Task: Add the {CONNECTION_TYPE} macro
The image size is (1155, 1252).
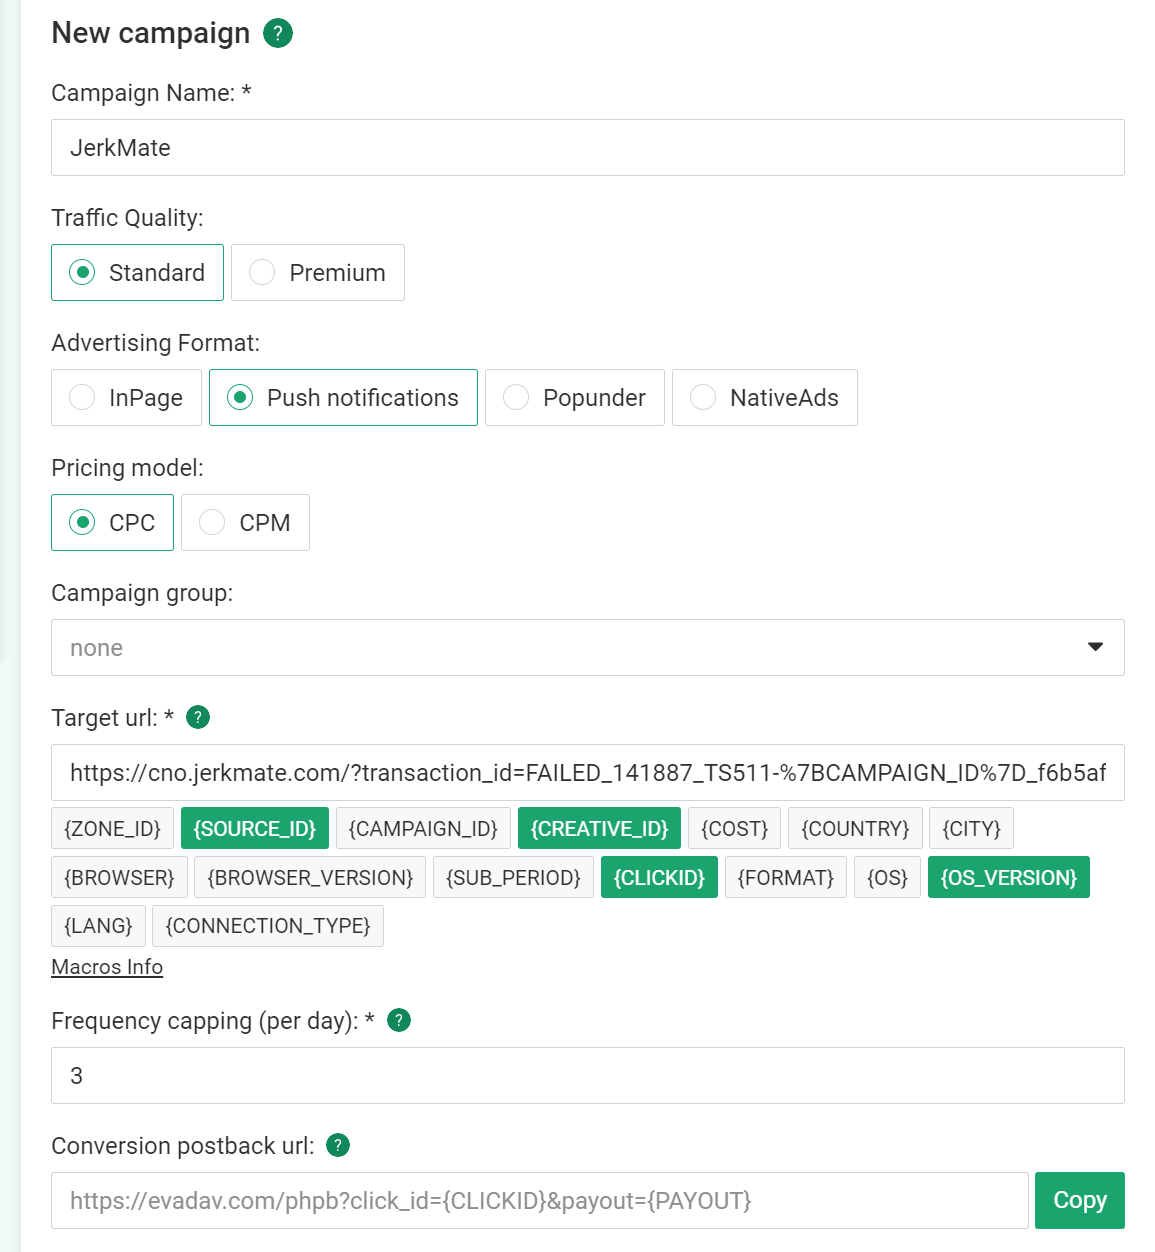Action: 268,926
